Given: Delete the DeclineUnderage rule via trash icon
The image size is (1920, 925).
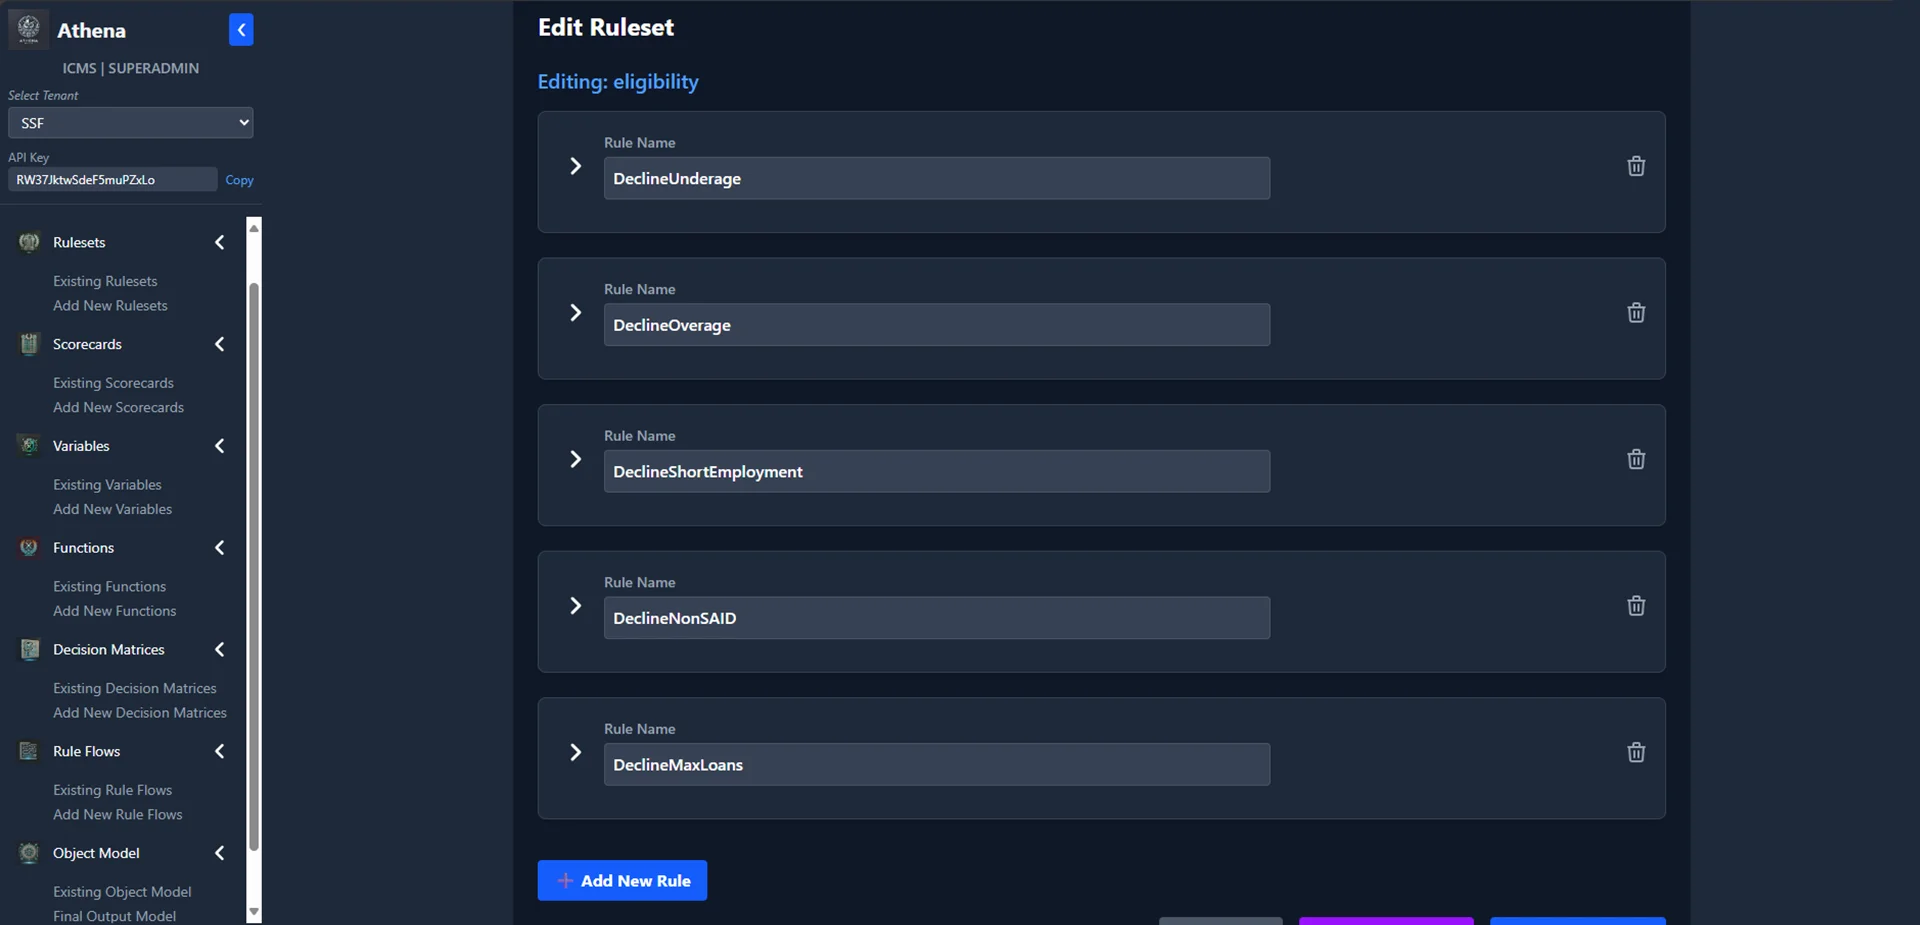Looking at the screenshot, I should [1636, 166].
